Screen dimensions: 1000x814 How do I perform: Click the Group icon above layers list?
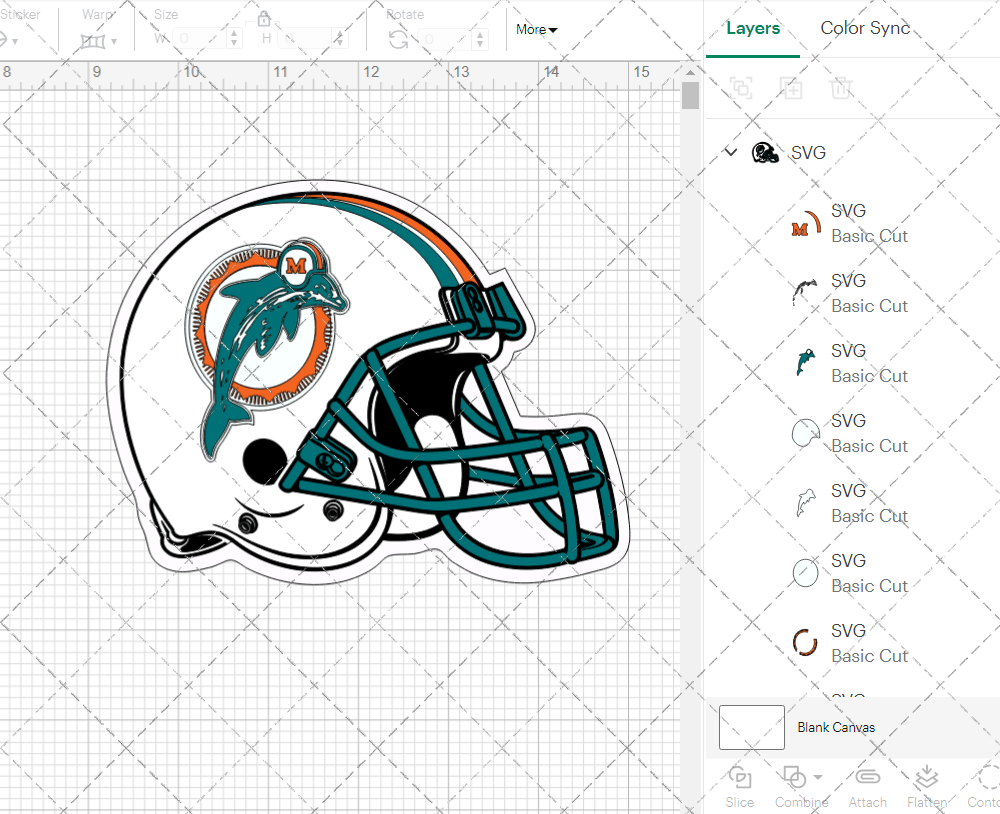tap(741, 88)
